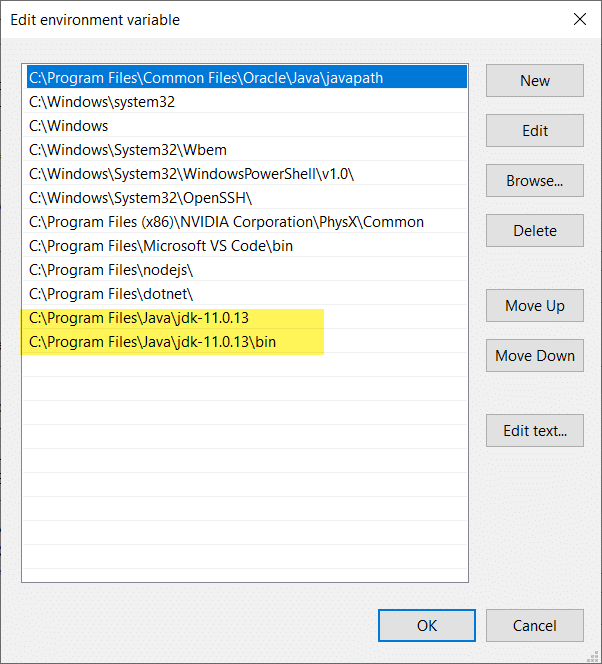
Task: Select the C:\Windows\system32 entry
Action: click(x=247, y=102)
